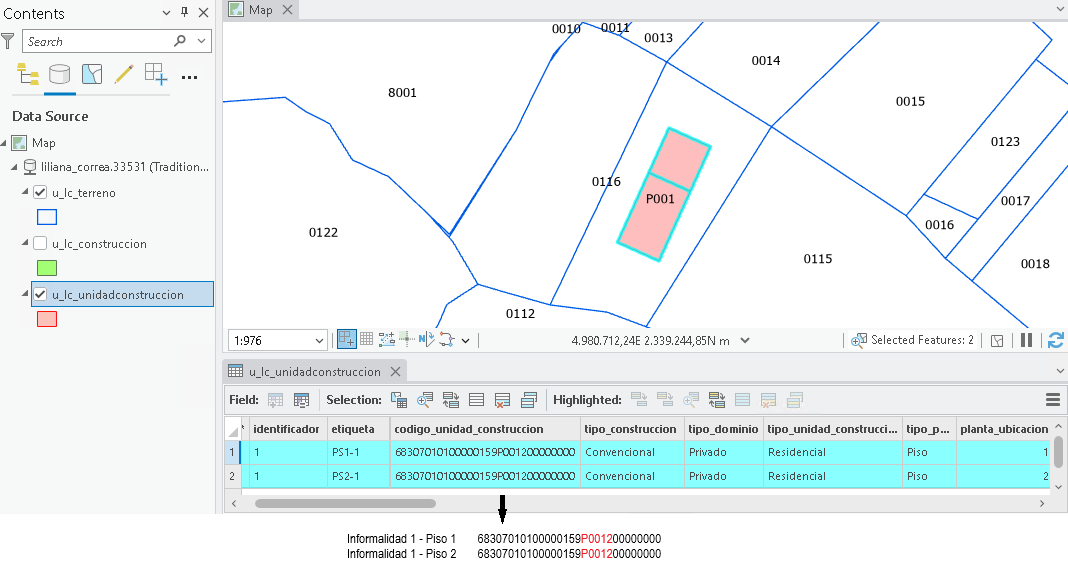The image size is (1068, 576).
Task: Activate the u_lc_unidadconstruccion table tab
Action: coord(314,371)
